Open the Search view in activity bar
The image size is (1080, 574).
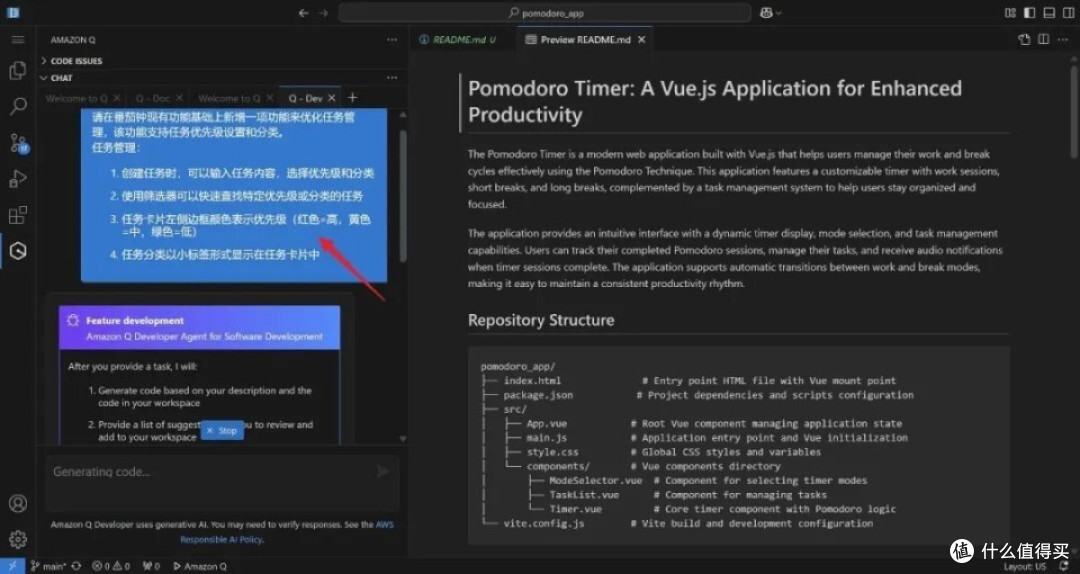[x=18, y=106]
